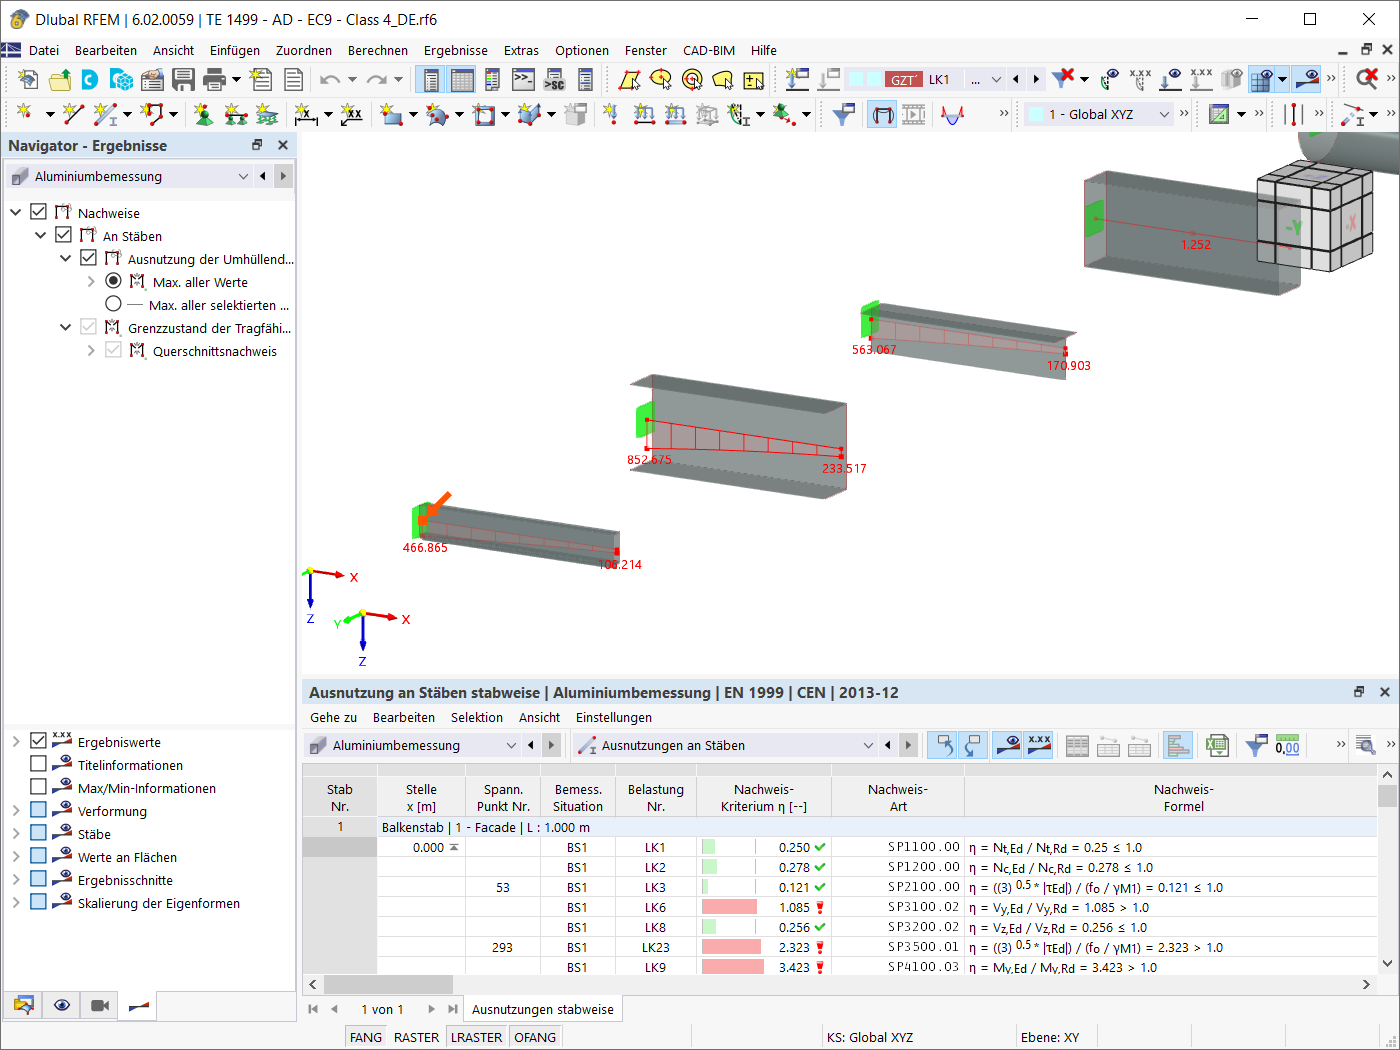The height and width of the screenshot is (1050, 1400).
Task: Click the Block Manager cubes icon
Action: click(122, 80)
